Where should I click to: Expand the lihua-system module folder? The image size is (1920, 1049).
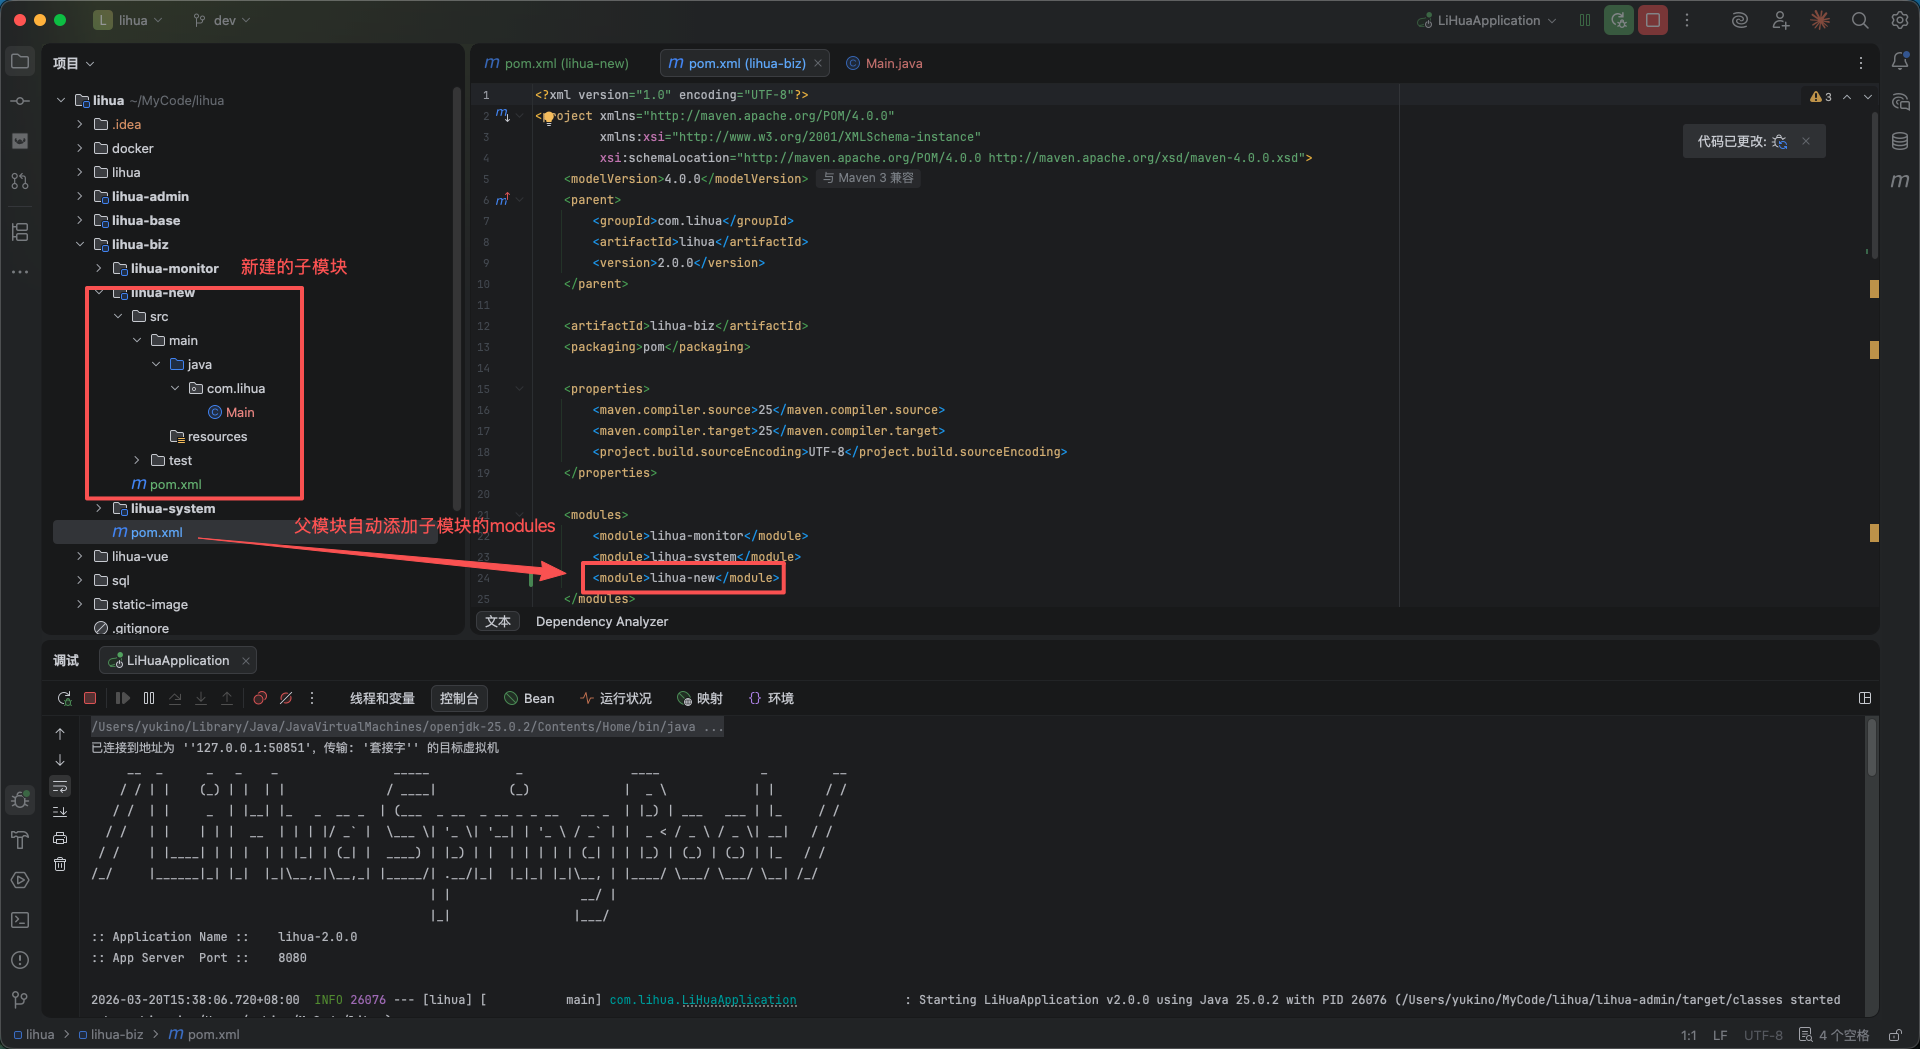[99, 508]
